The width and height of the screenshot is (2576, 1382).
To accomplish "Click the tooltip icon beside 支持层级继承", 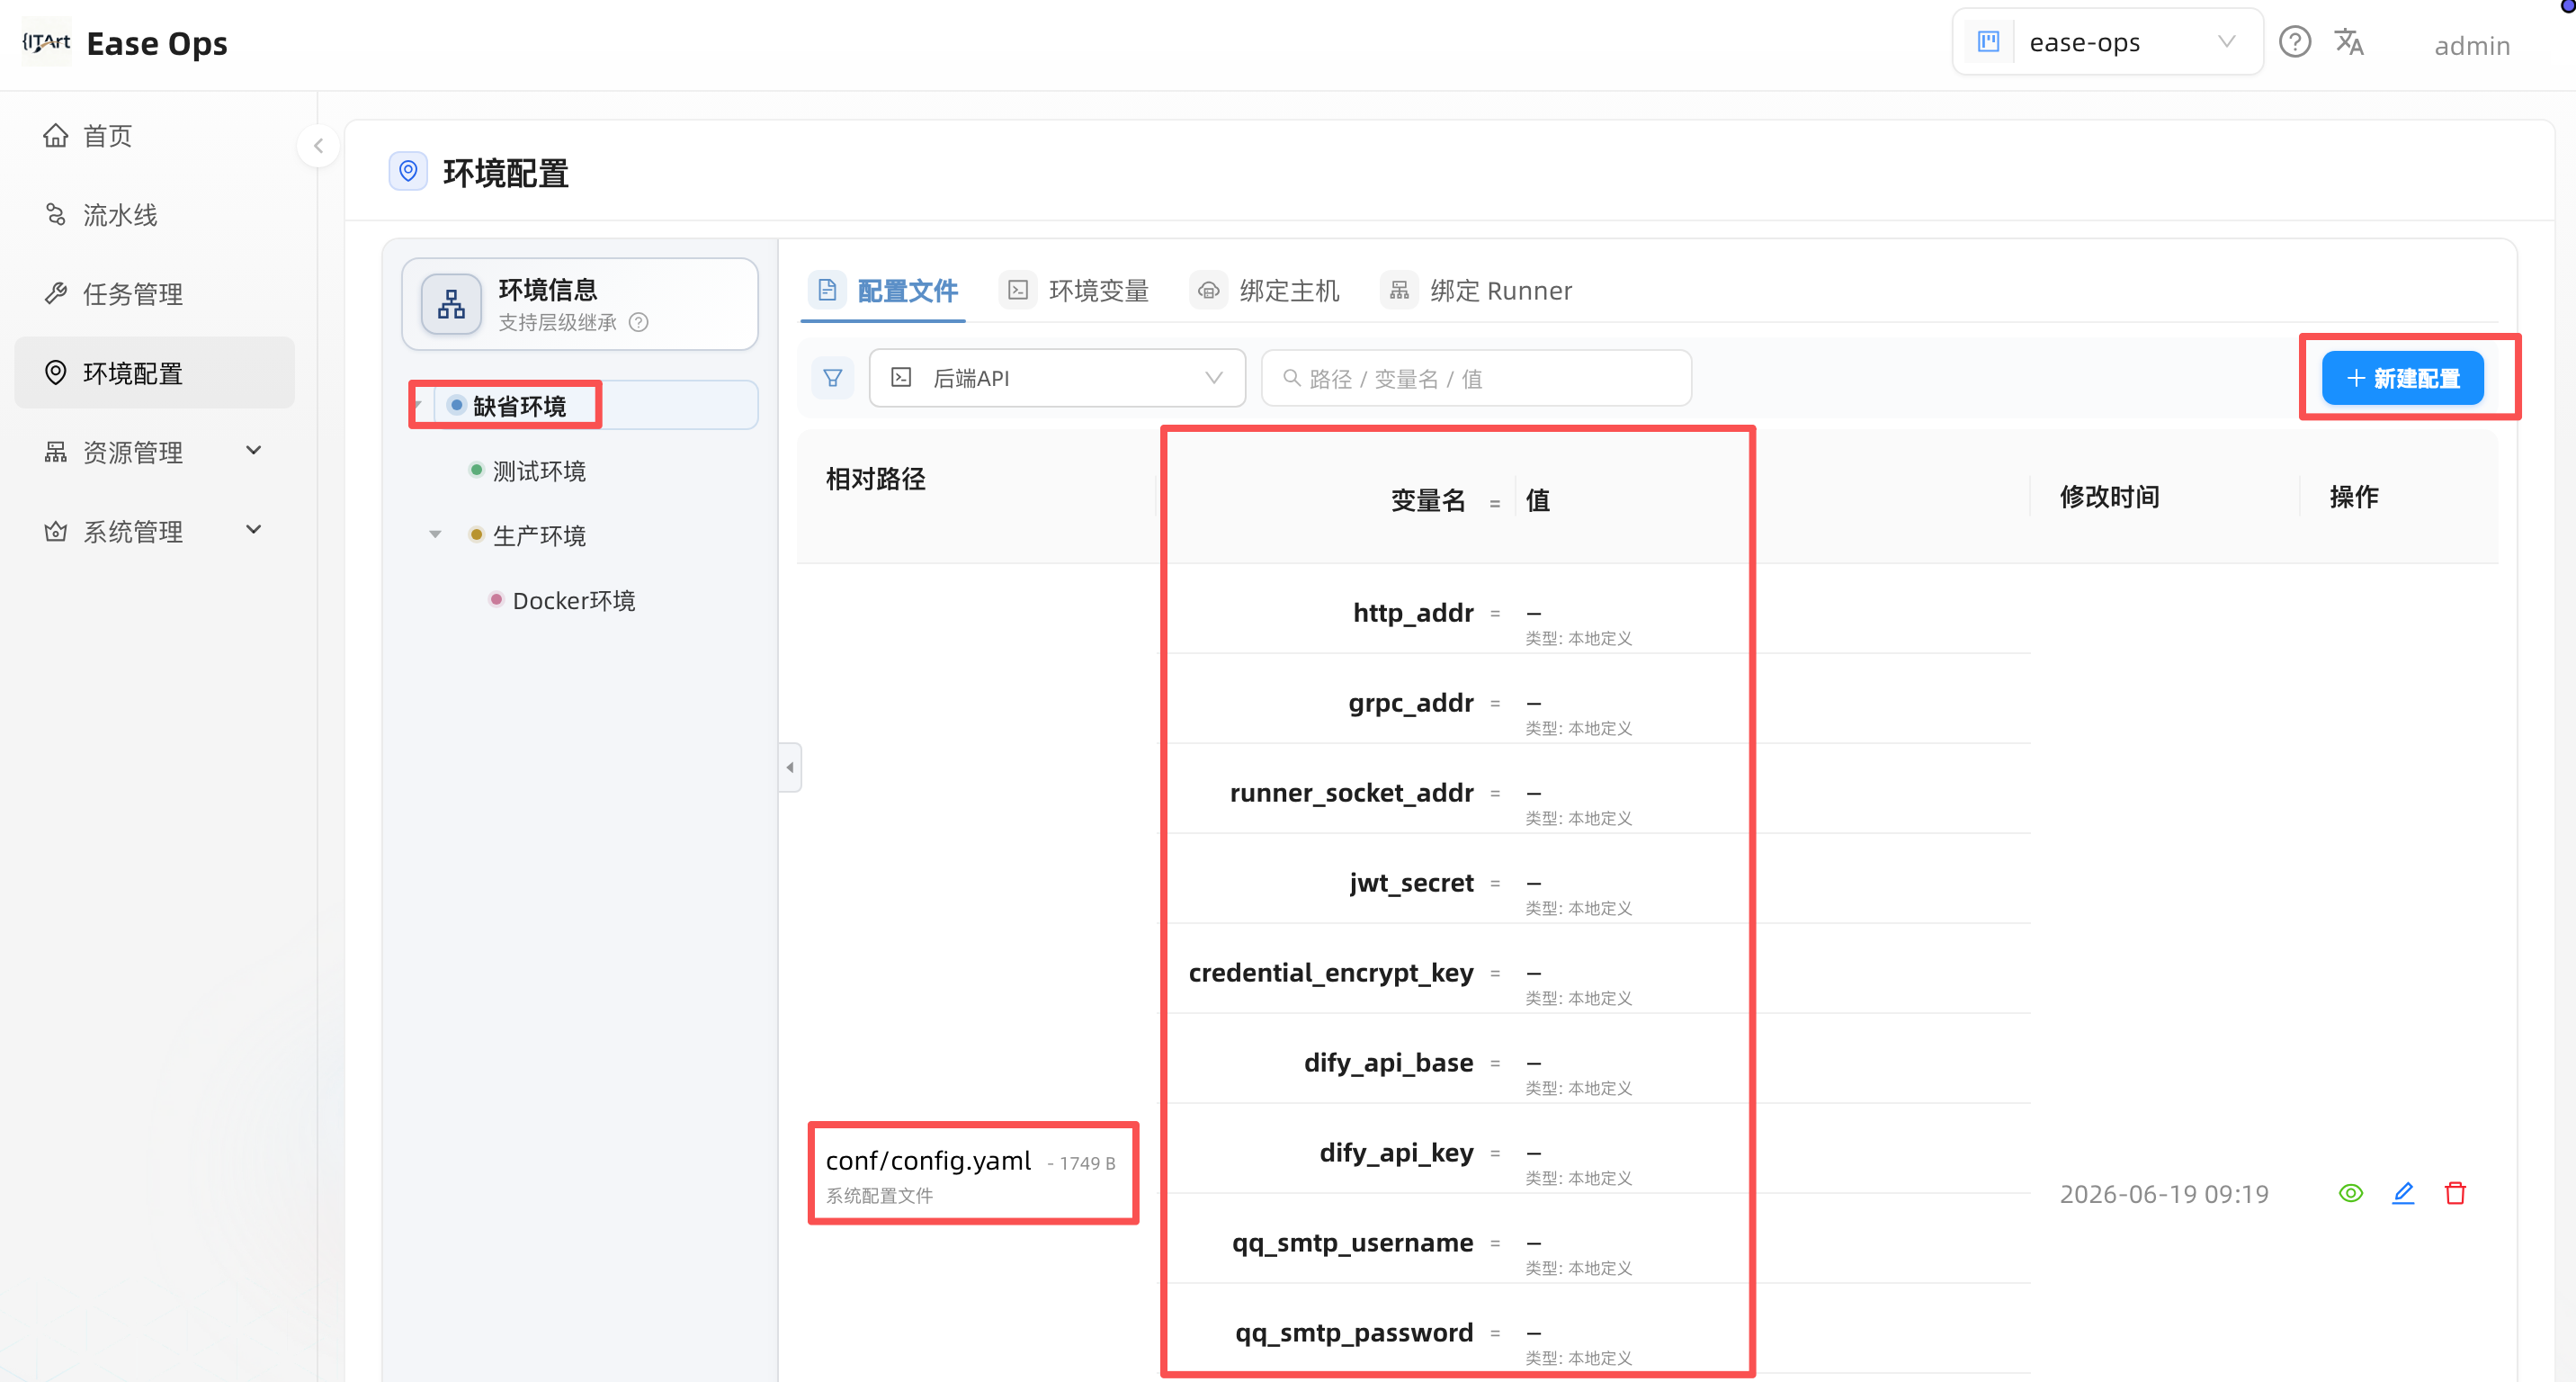I will (x=639, y=322).
